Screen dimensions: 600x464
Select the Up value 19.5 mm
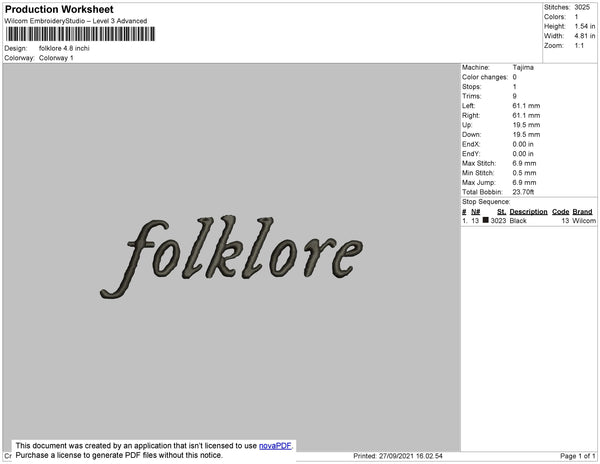[526, 125]
